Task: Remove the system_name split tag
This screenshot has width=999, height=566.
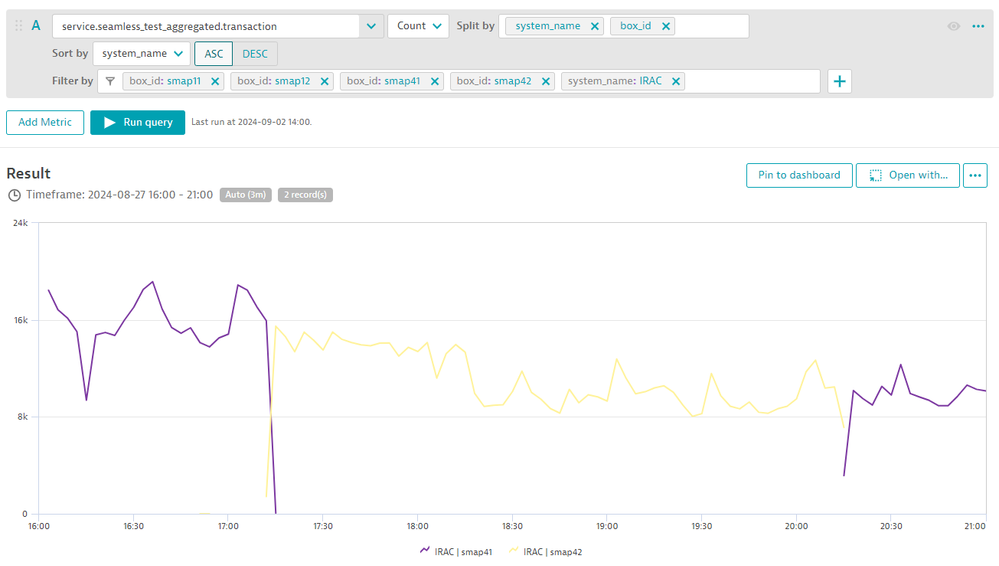Action: (x=595, y=26)
